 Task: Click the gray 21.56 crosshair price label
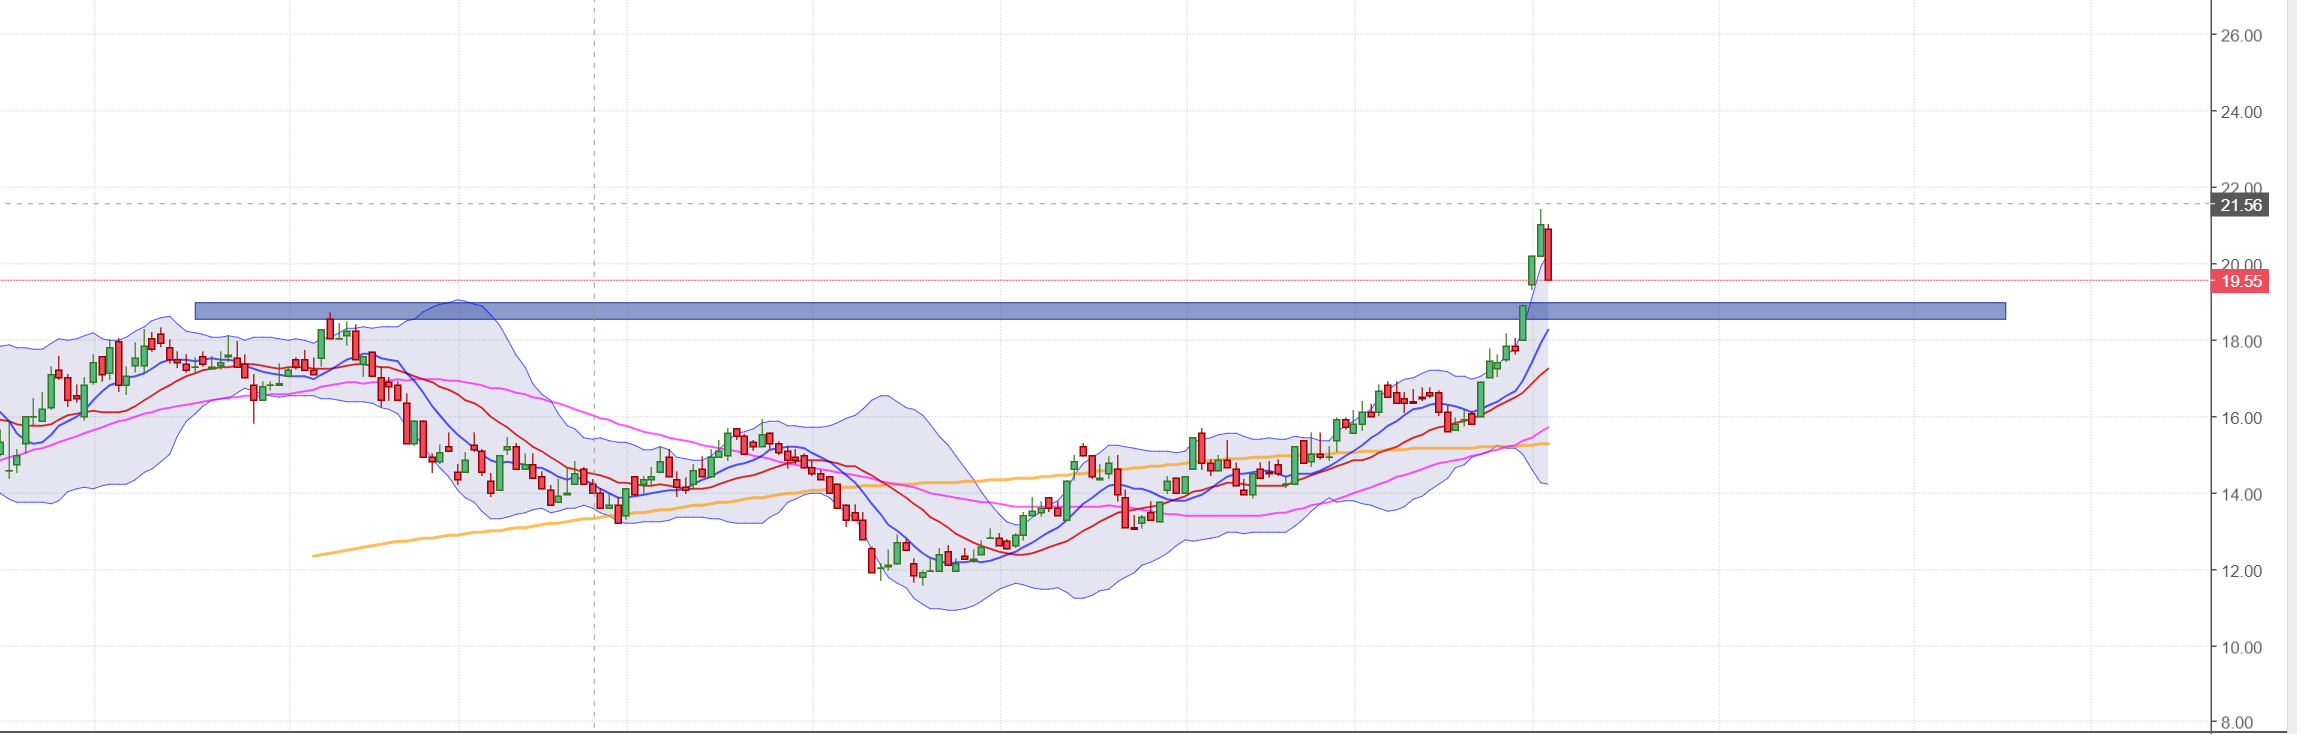[x=2240, y=205]
